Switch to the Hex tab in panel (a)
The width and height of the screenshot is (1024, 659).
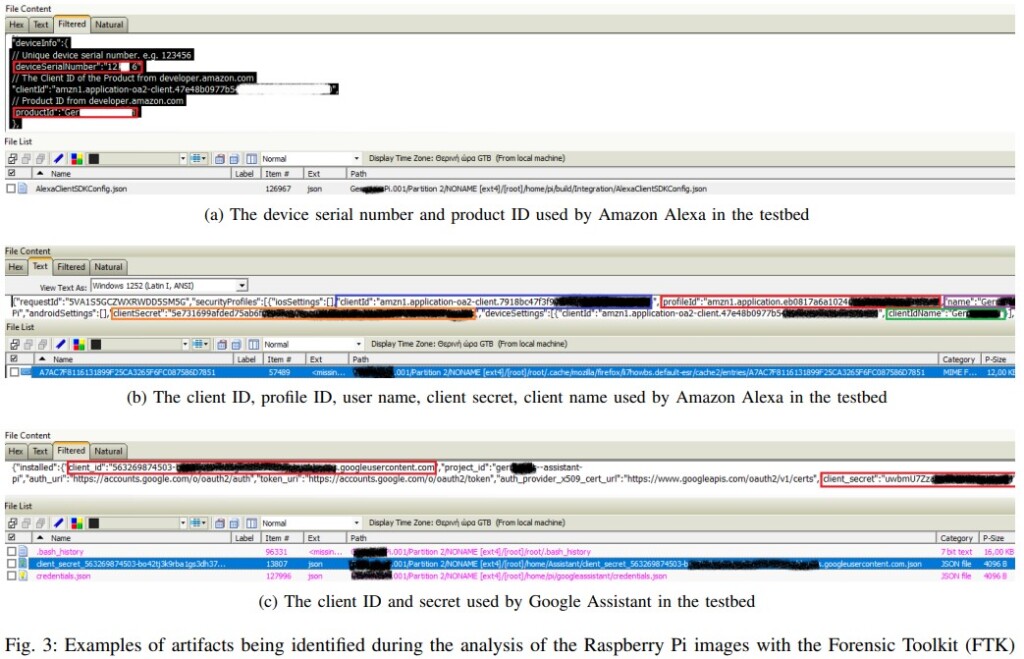(16, 25)
